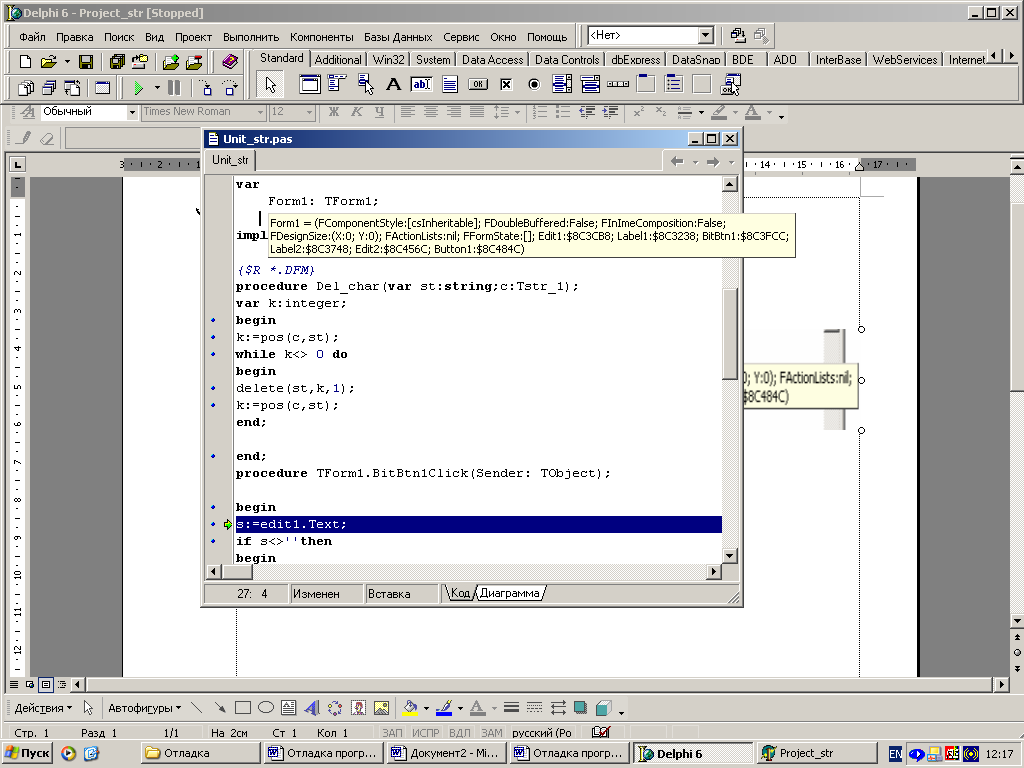Open Действия dropdown in drawing toolbar
This screenshot has width=1024, height=768.
pos(43,708)
